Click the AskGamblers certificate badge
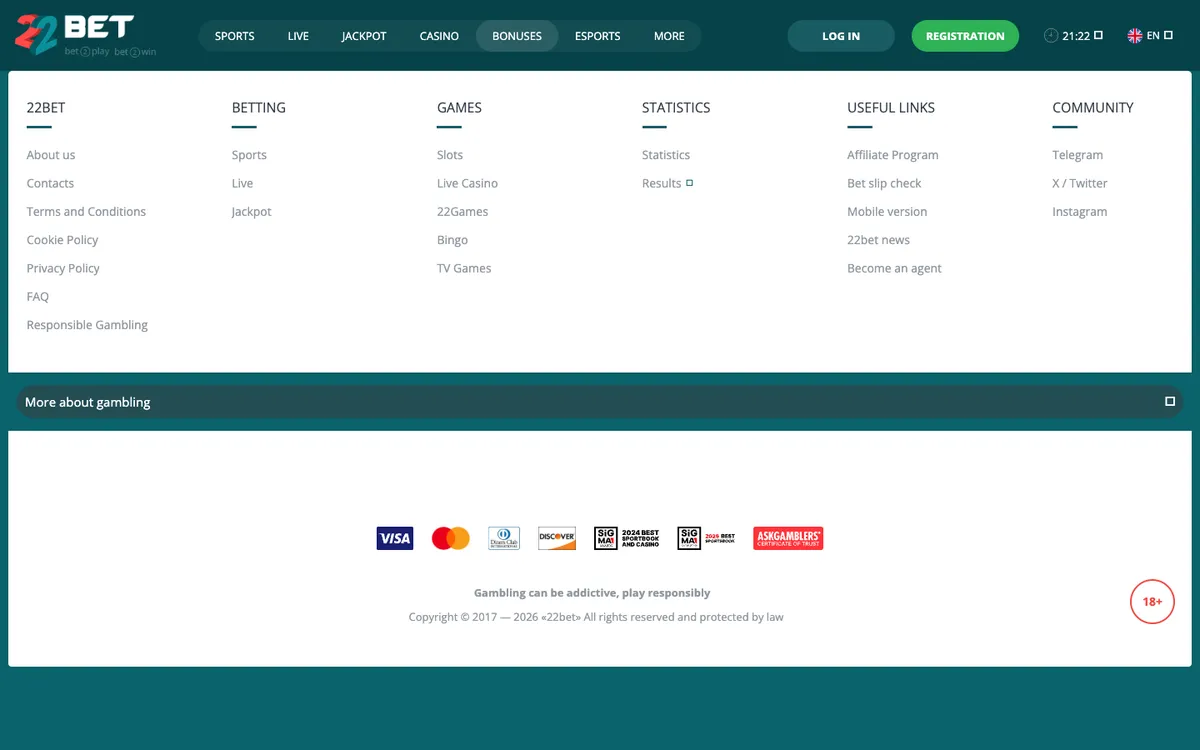Screen dimensions: 1200x750 pos(788,539)
